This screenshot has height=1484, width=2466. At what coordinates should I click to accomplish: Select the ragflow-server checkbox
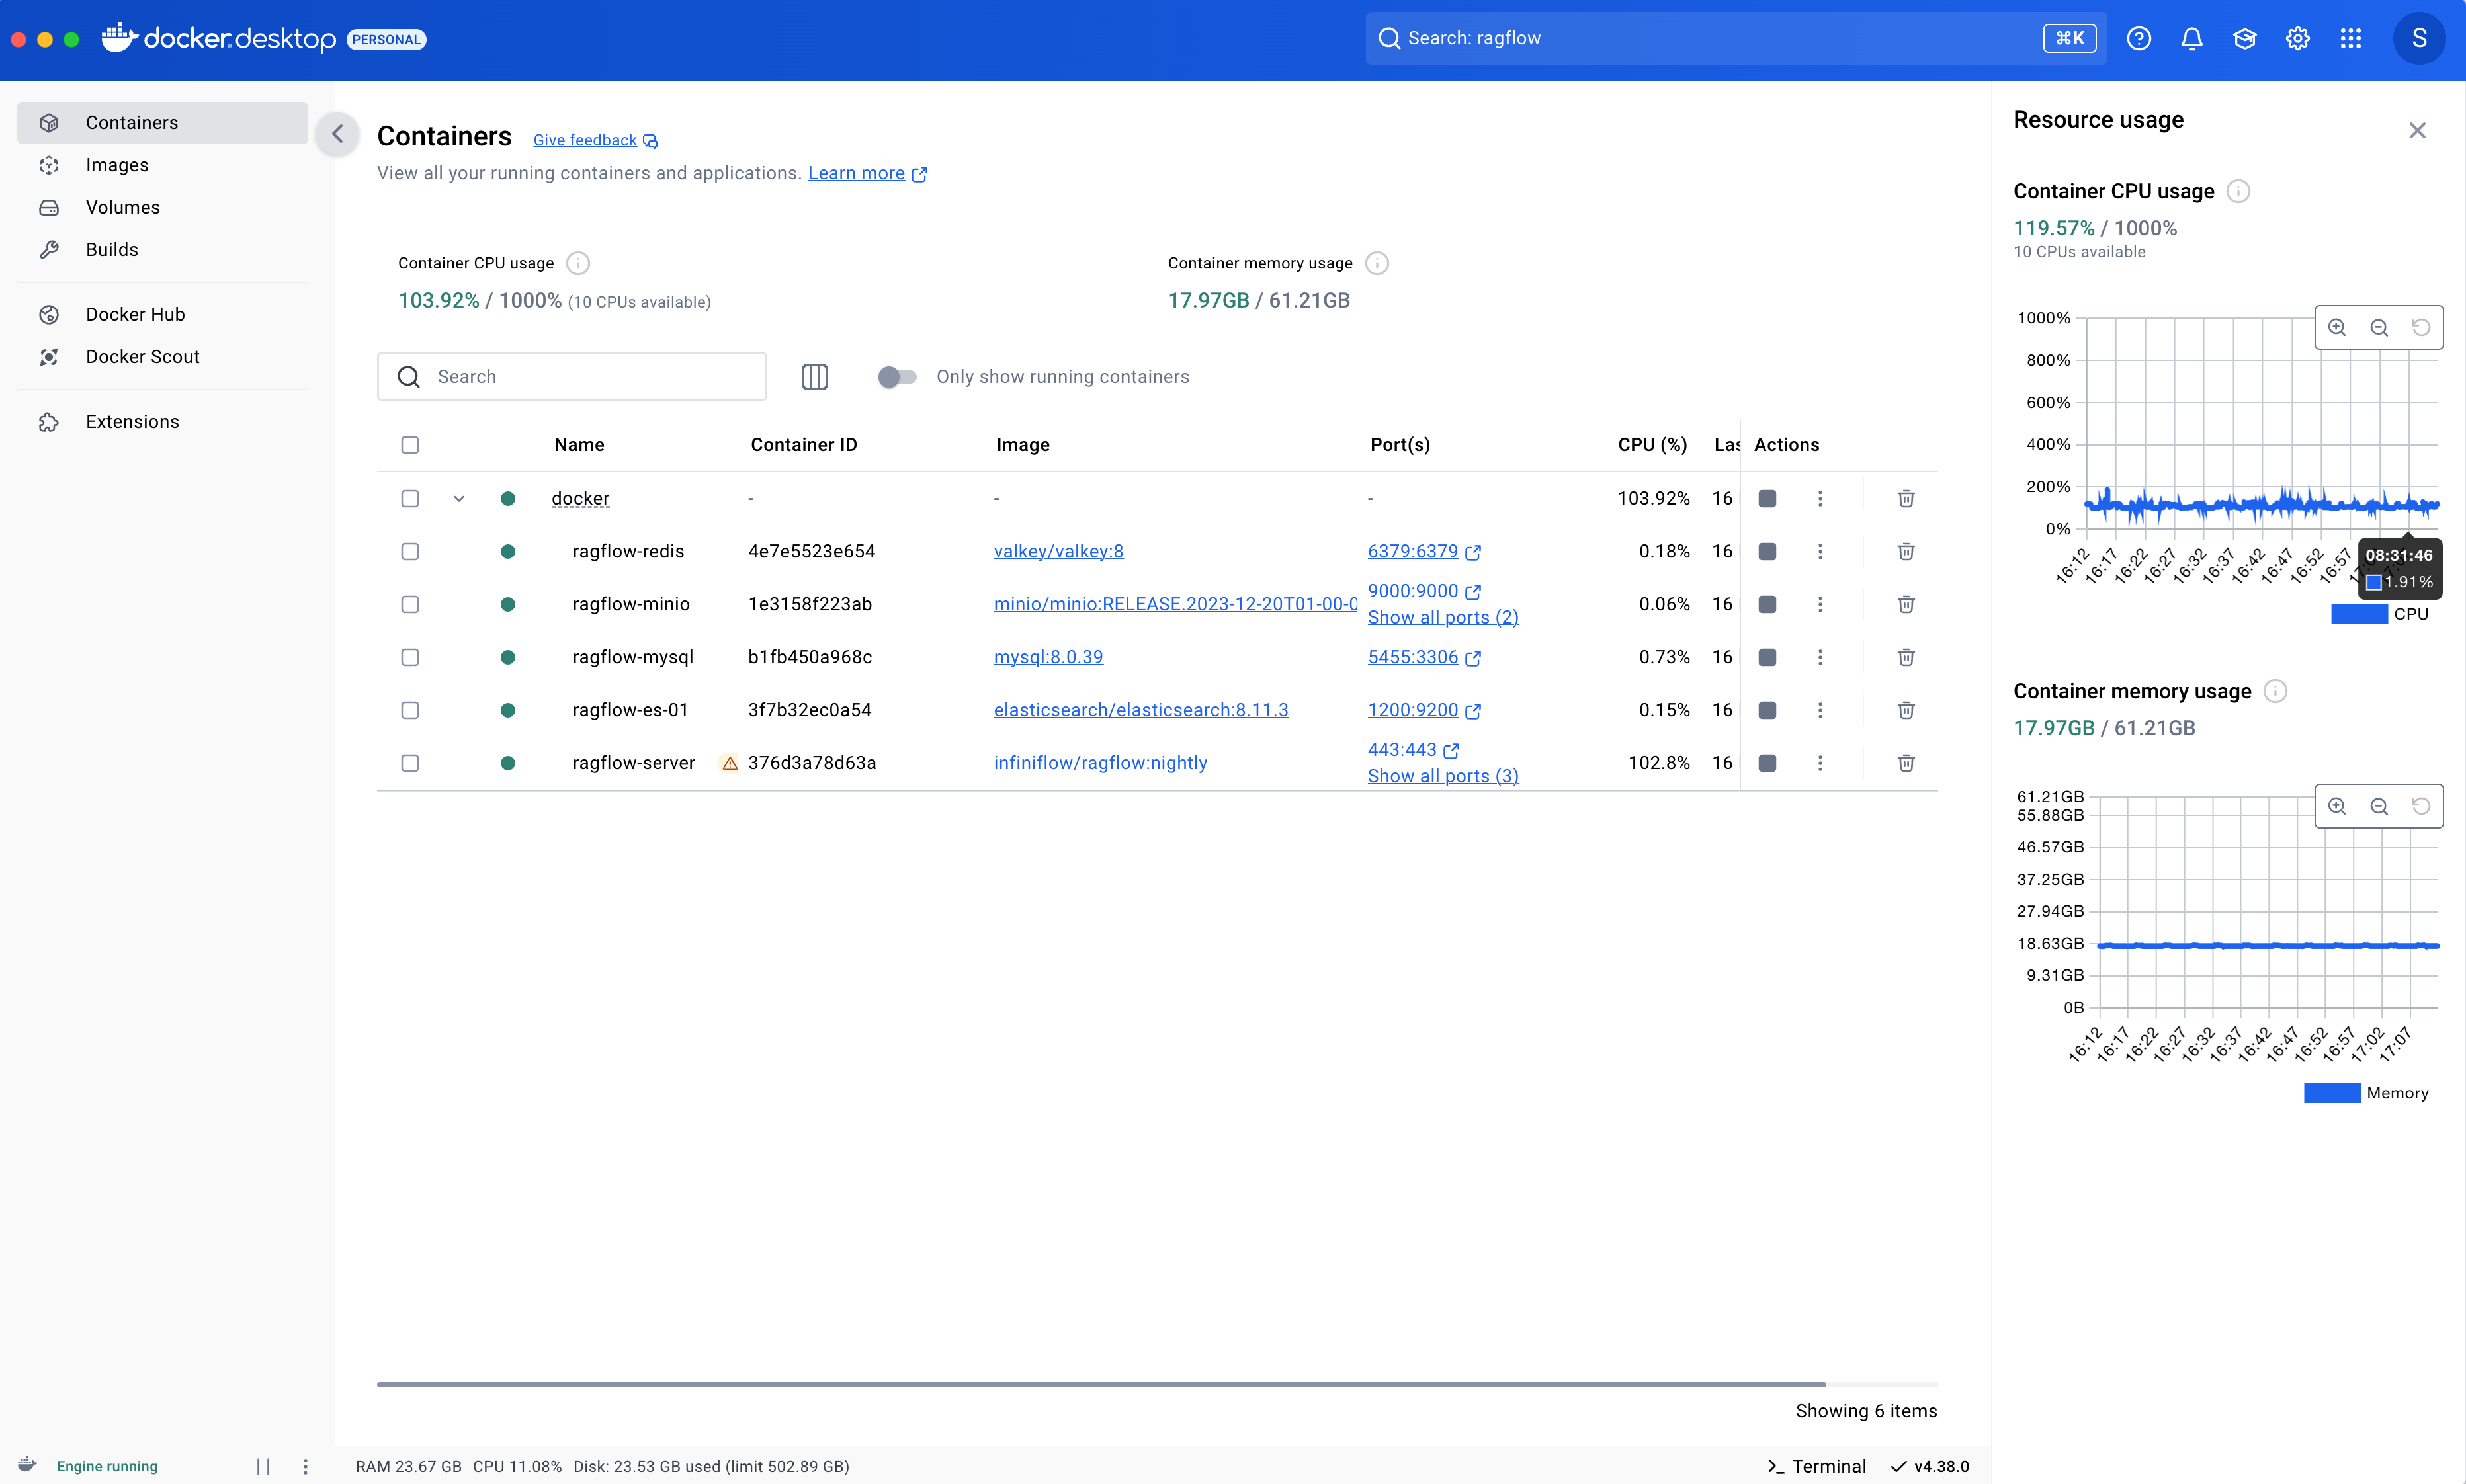[410, 763]
